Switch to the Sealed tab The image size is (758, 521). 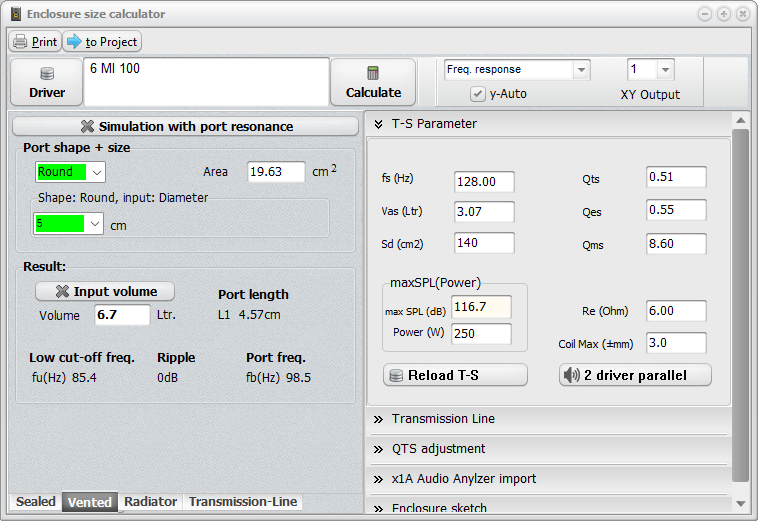35,502
